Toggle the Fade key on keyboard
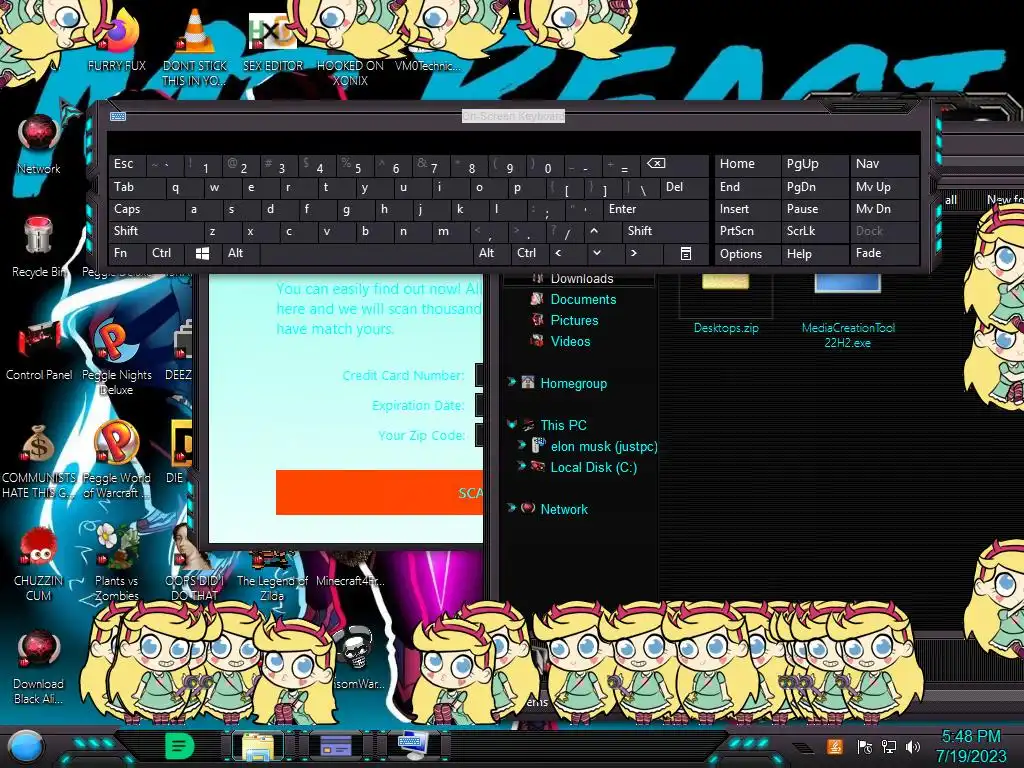This screenshot has width=1024, height=768. (884, 253)
